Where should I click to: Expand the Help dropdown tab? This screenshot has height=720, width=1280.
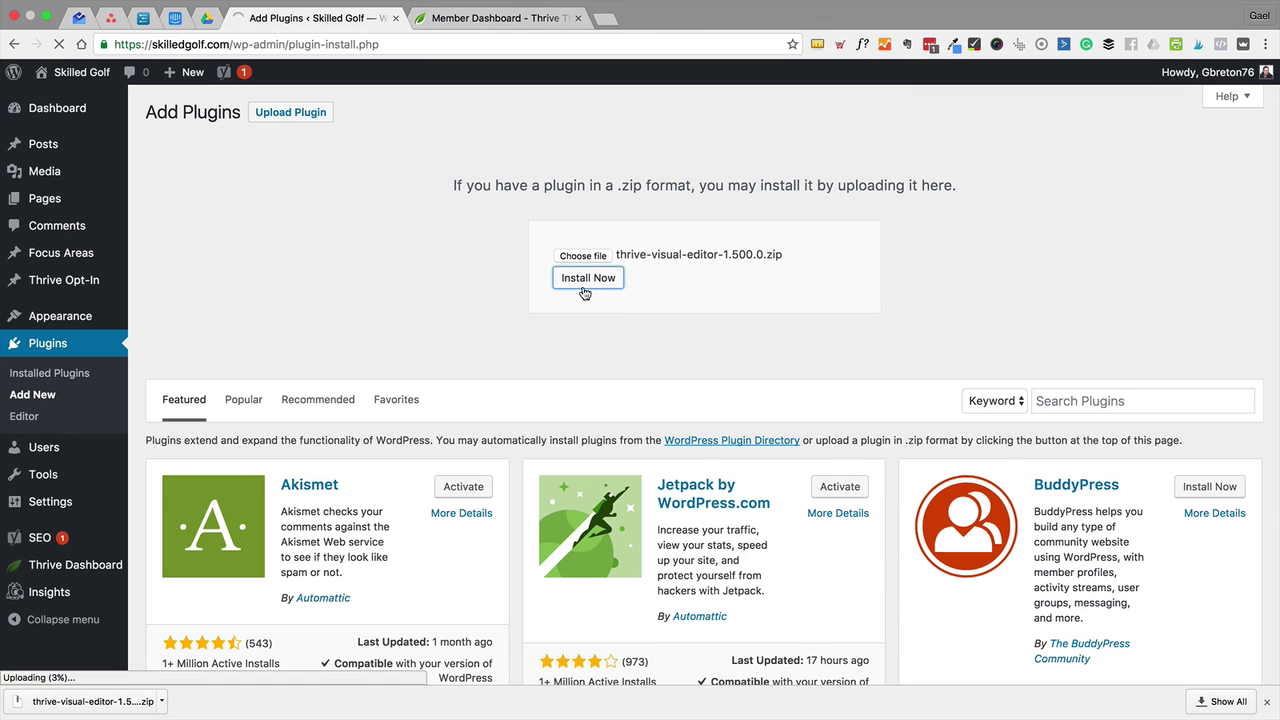[x=1232, y=96]
